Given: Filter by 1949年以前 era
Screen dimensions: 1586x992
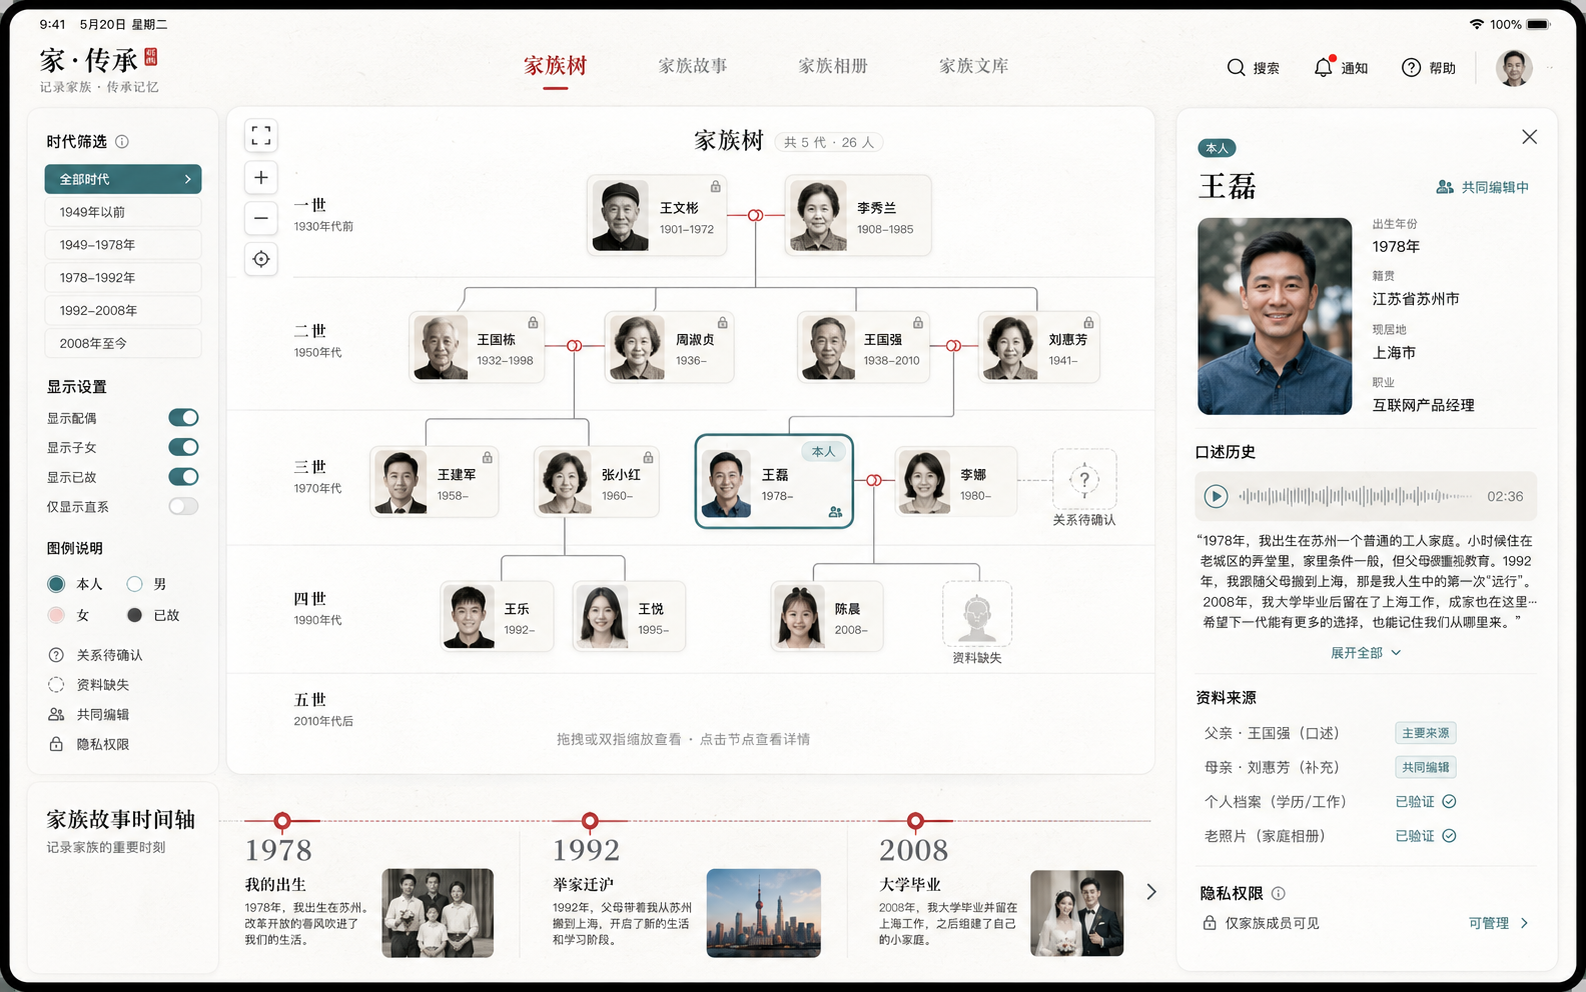Looking at the screenshot, I should pyautogui.click(x=123, y=212).
